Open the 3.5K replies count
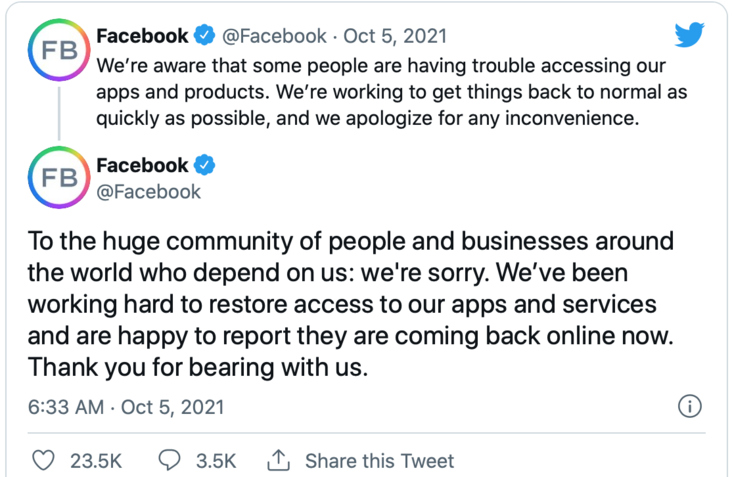732x477 pixels. (216, 461)
